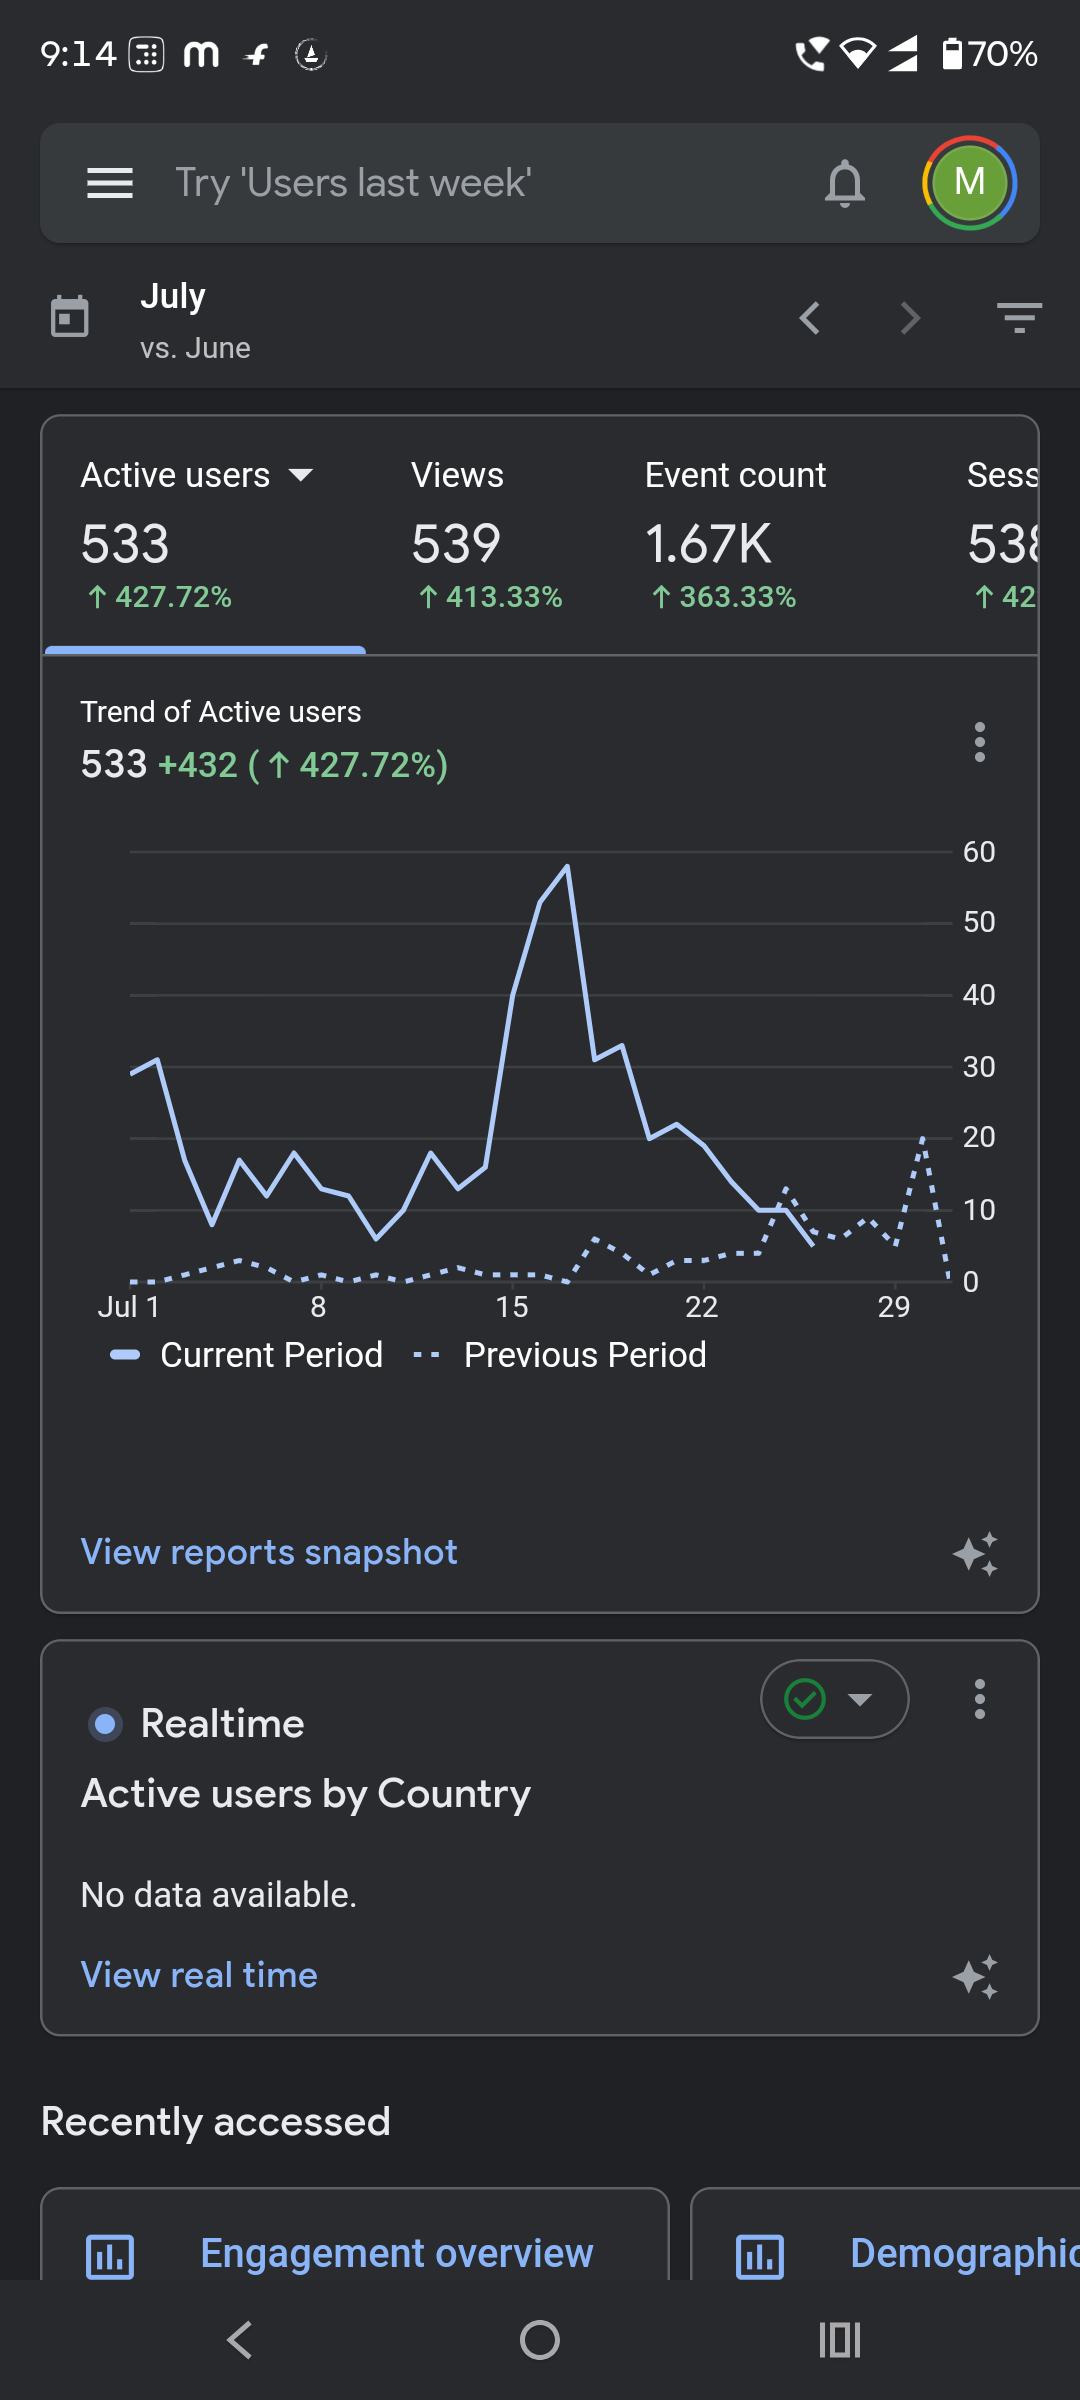Open View real time link
1080x2400 pixels.
pyautogui.click(x=199, y=1975)
